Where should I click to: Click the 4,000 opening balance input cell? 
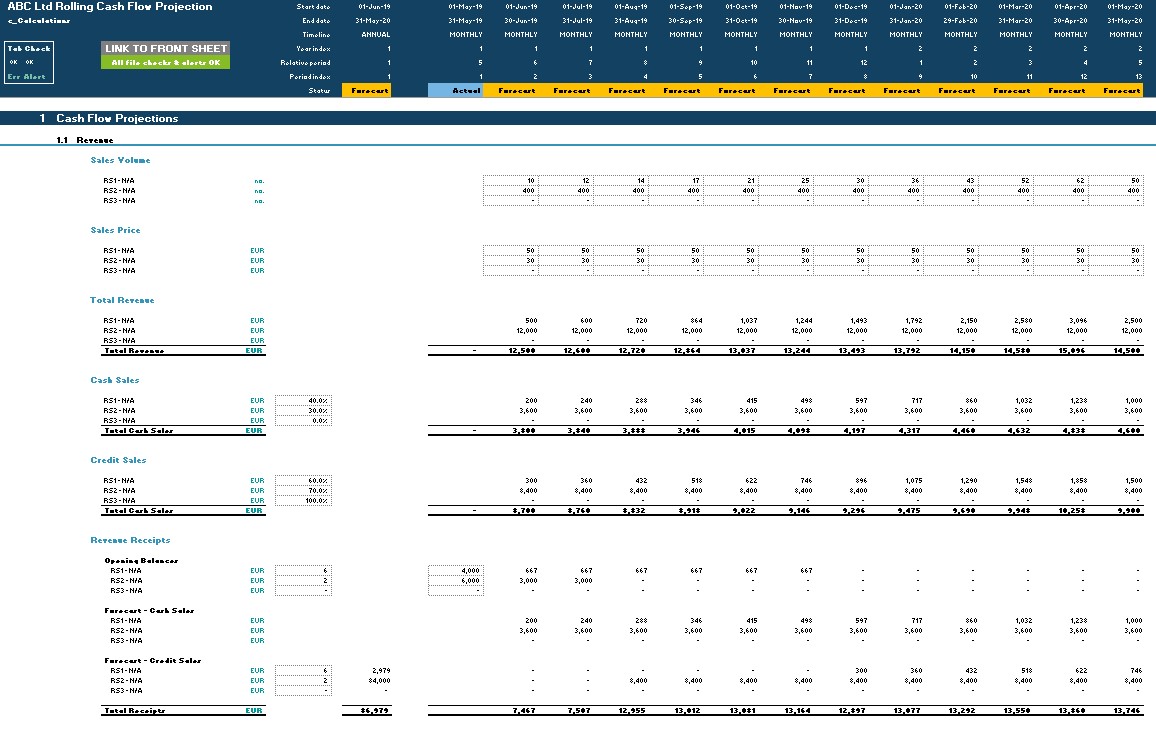(456, 570)
